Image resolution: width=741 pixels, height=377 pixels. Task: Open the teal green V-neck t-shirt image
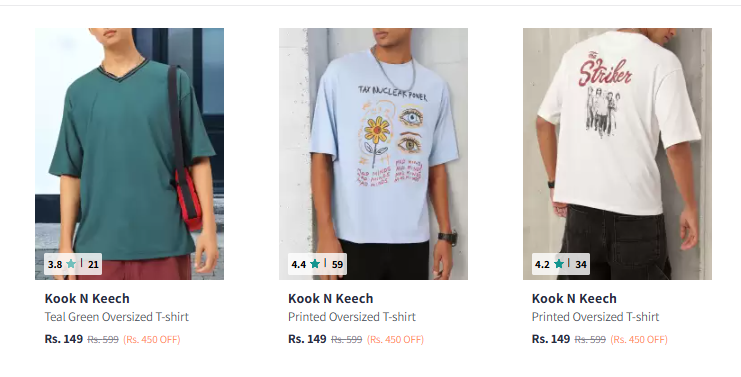tap(129, 154)
